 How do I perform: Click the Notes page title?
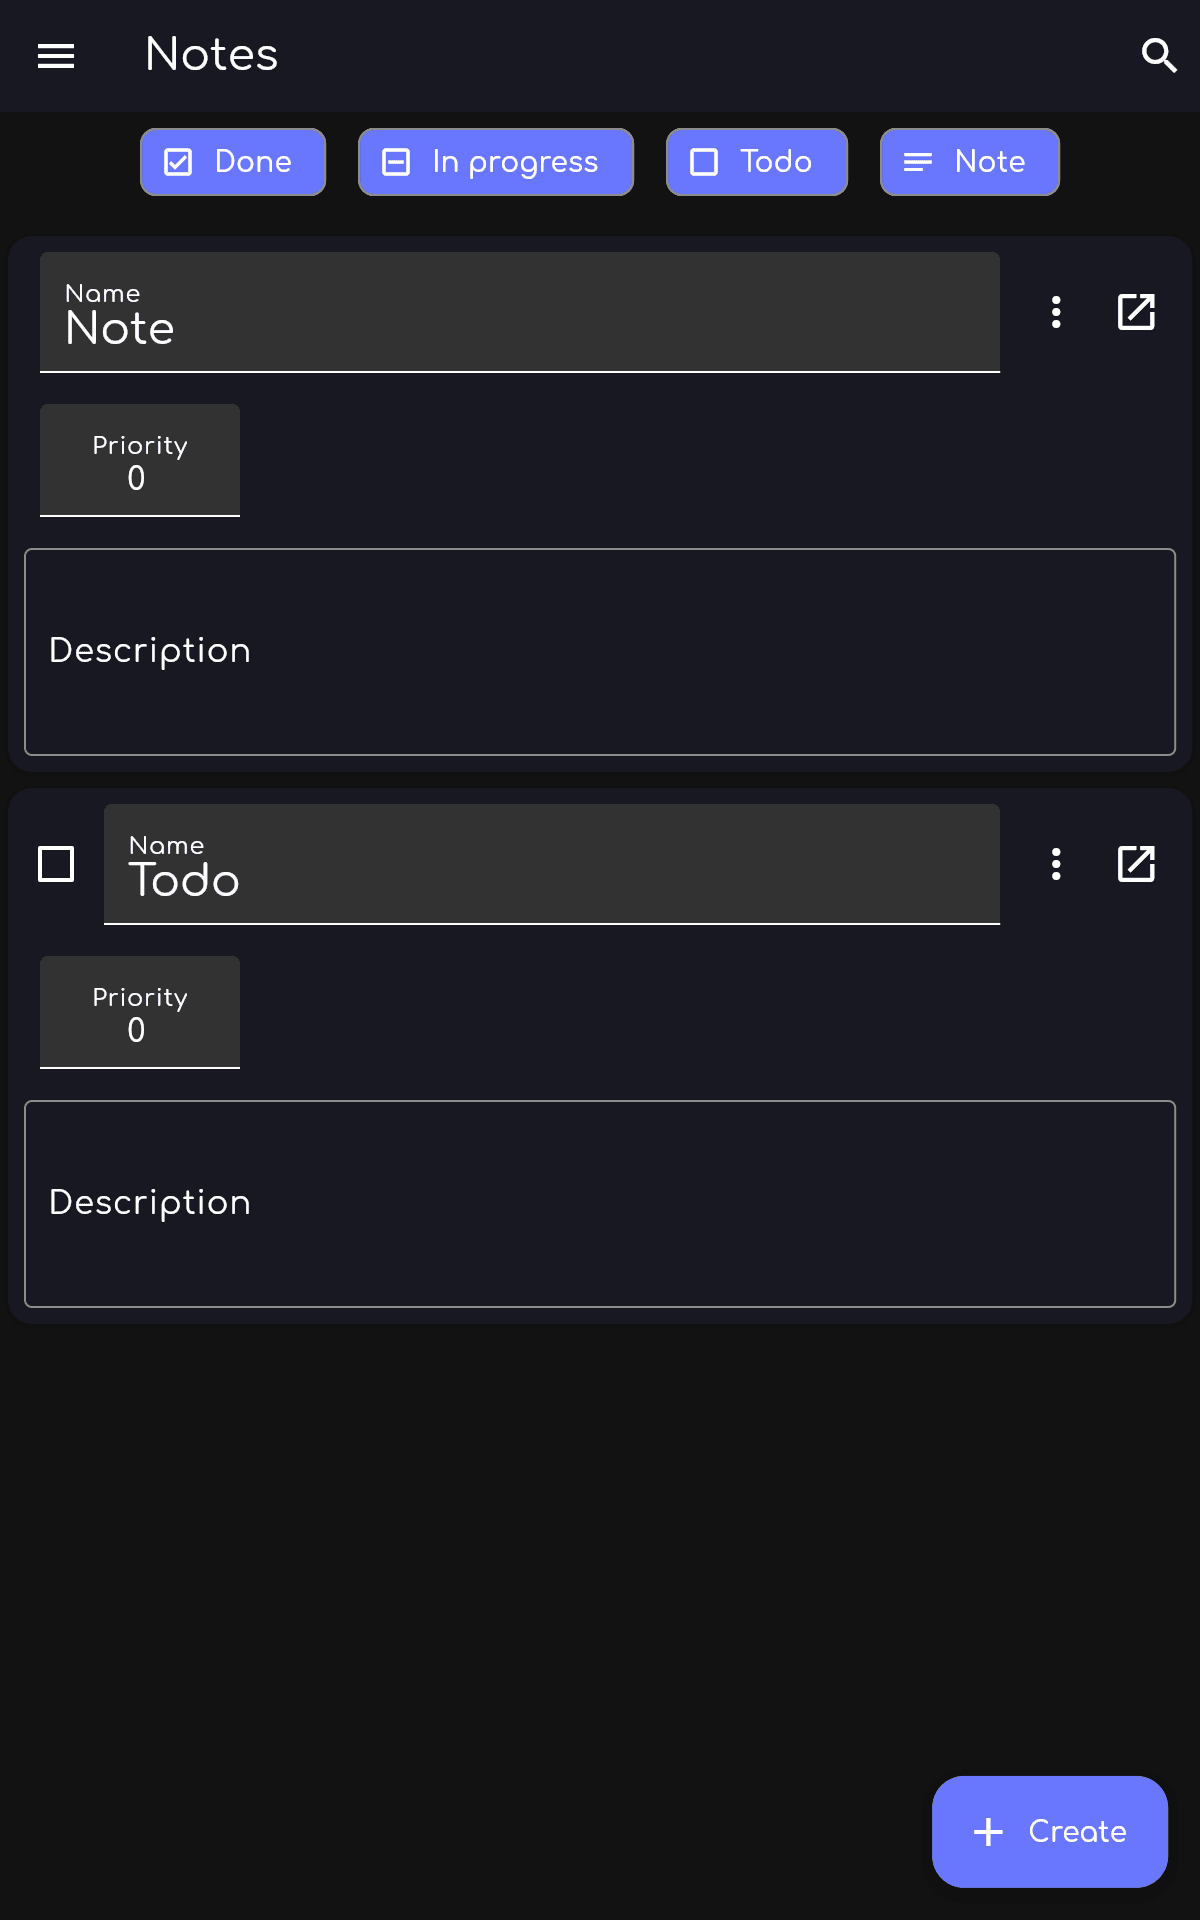pyautogui.click(x=211, y=55)
